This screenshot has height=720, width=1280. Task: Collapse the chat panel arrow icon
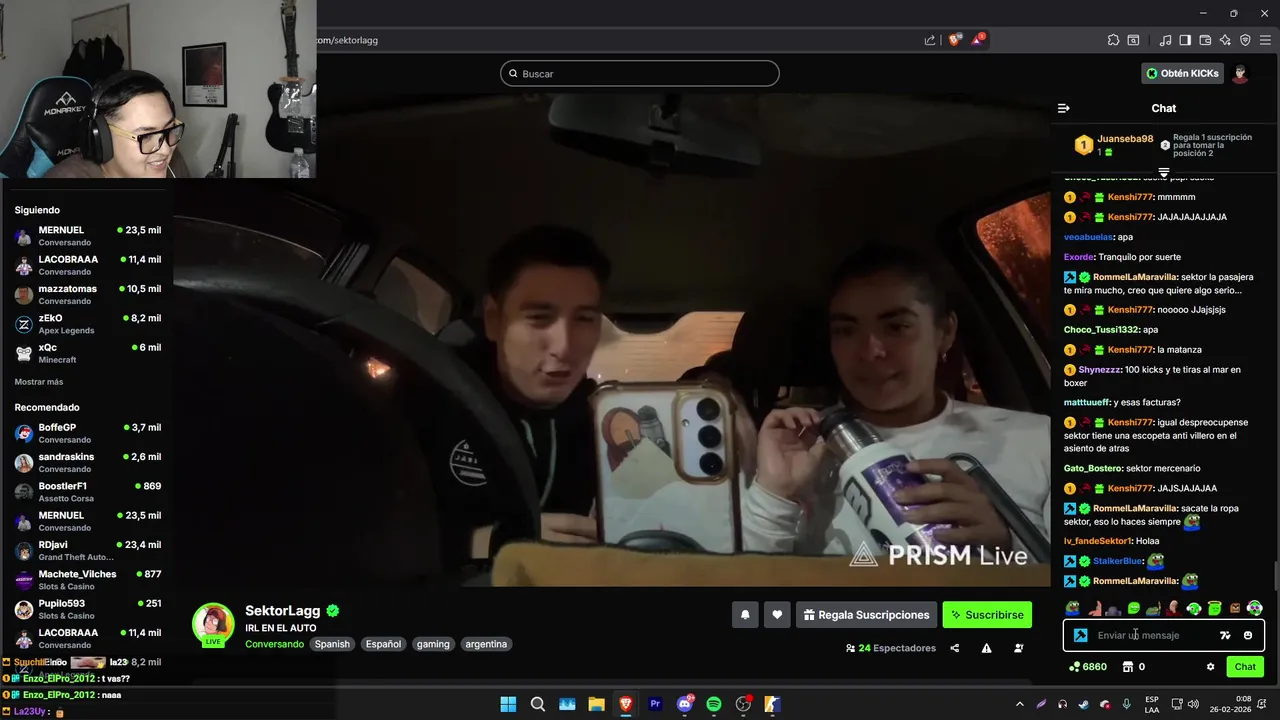(1064, 108)
